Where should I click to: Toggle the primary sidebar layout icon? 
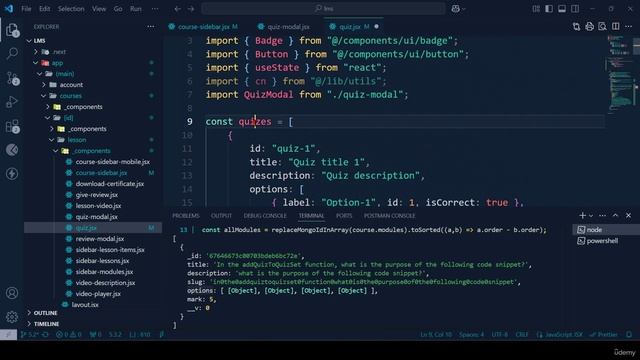tap(549, 9)
